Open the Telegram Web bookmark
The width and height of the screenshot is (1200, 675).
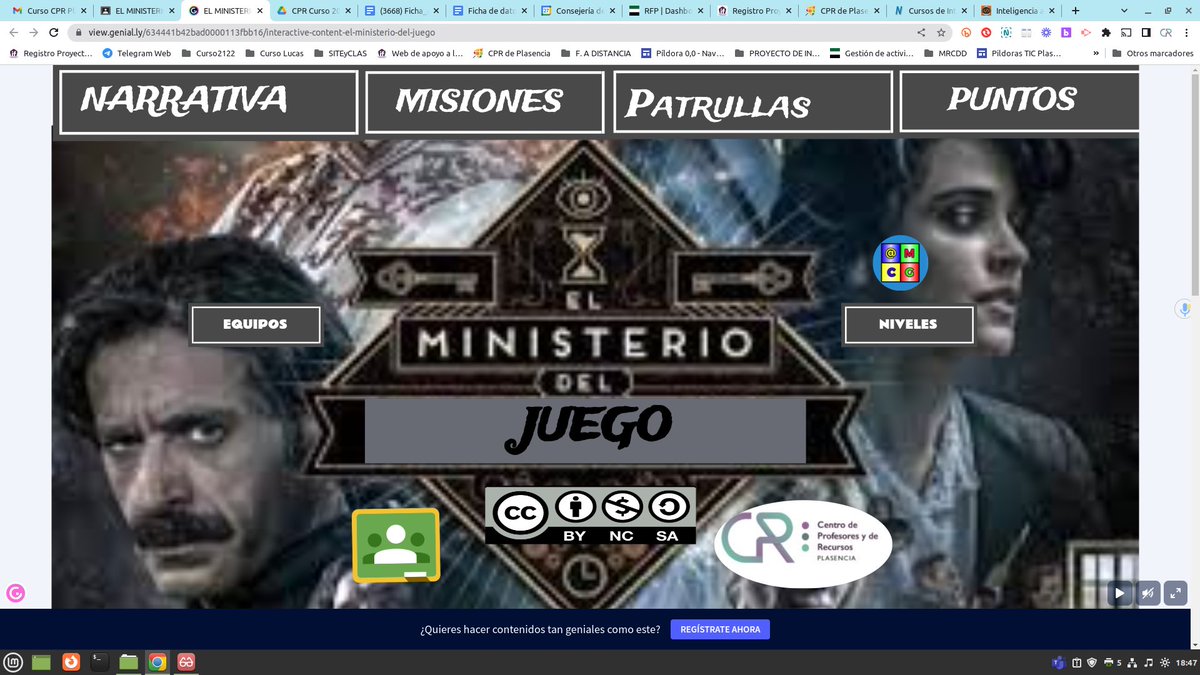tap(137, 53)
